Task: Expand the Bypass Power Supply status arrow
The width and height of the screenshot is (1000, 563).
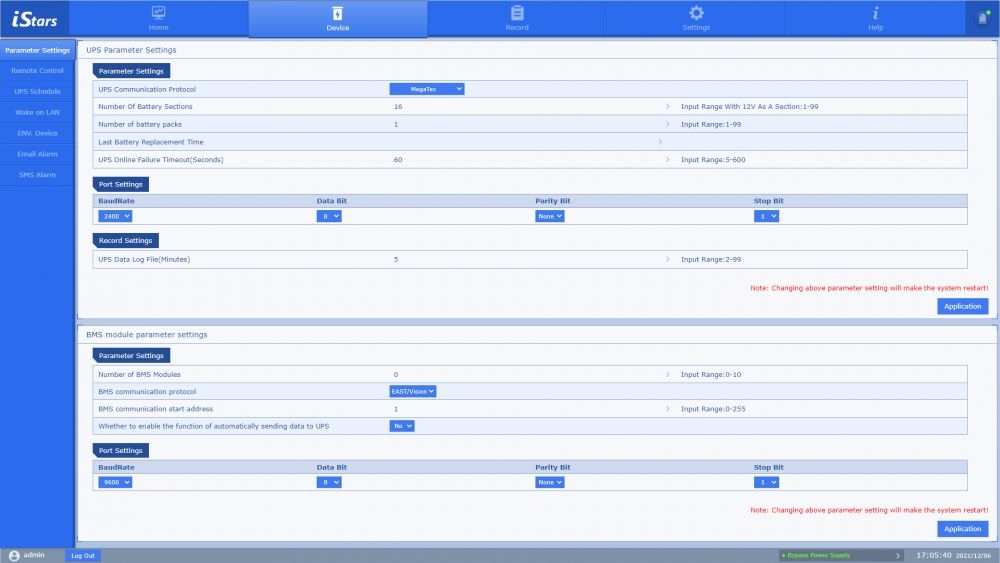Action: point(898,555)
